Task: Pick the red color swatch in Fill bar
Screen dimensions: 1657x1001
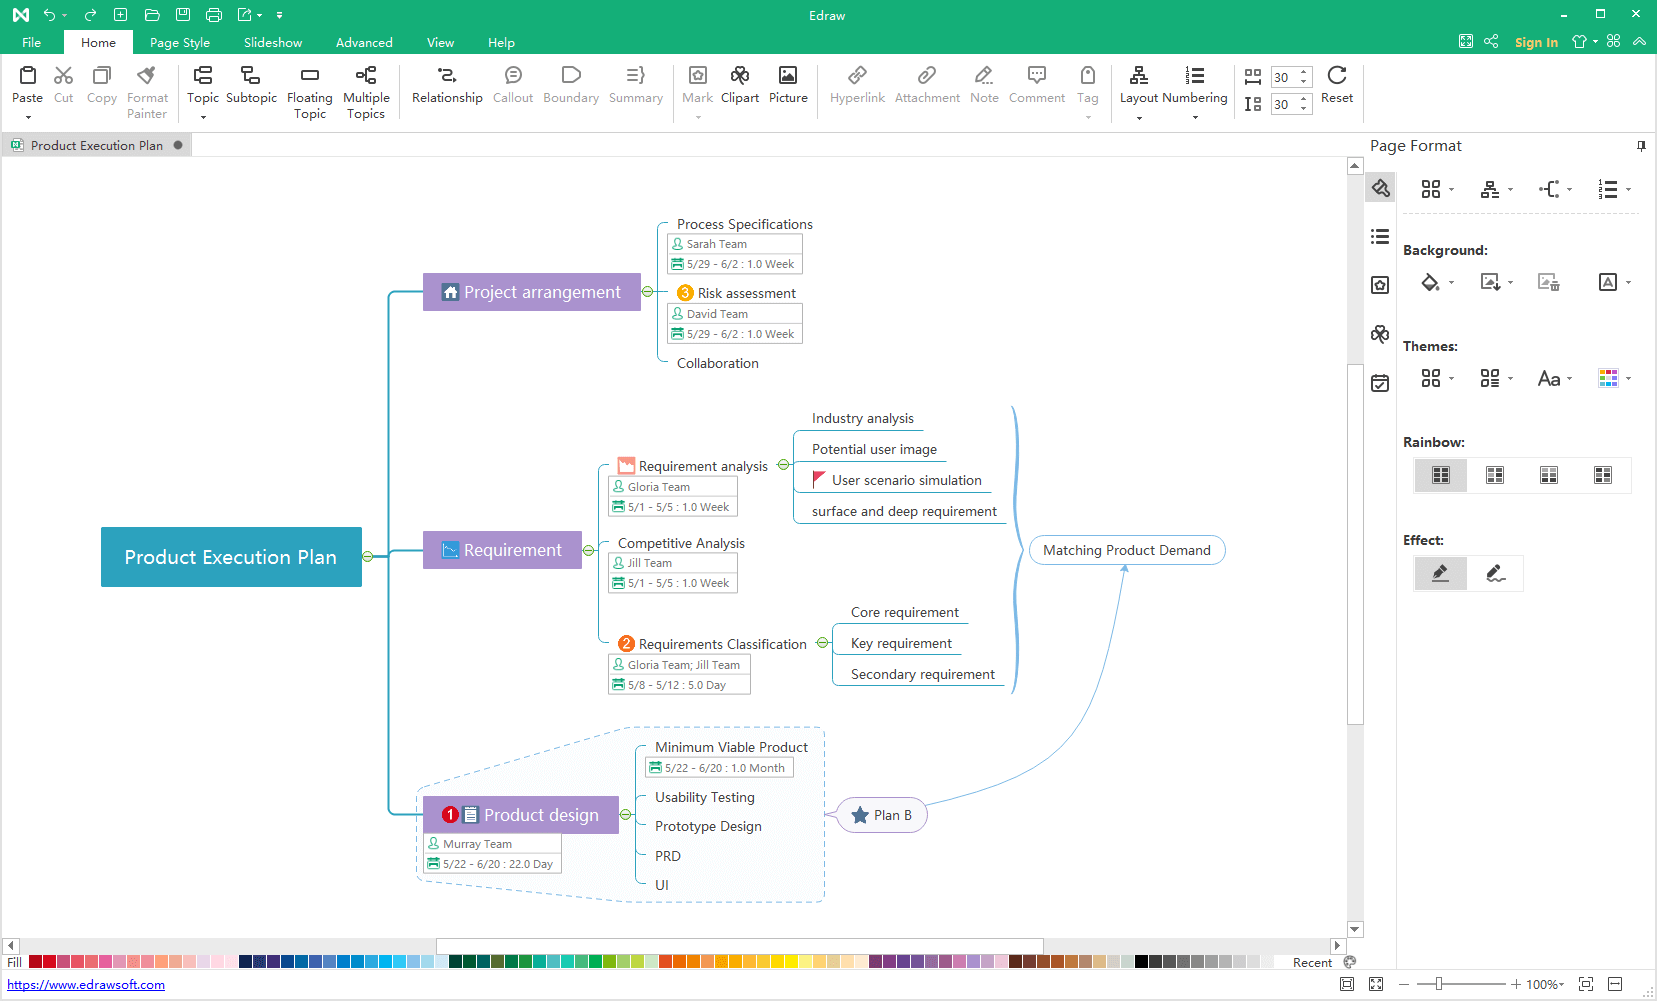Action: [49, 962]
